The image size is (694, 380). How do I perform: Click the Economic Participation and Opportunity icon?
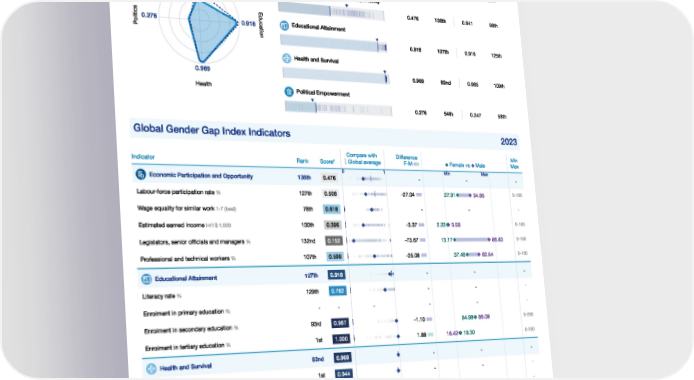tap(140, 174)
